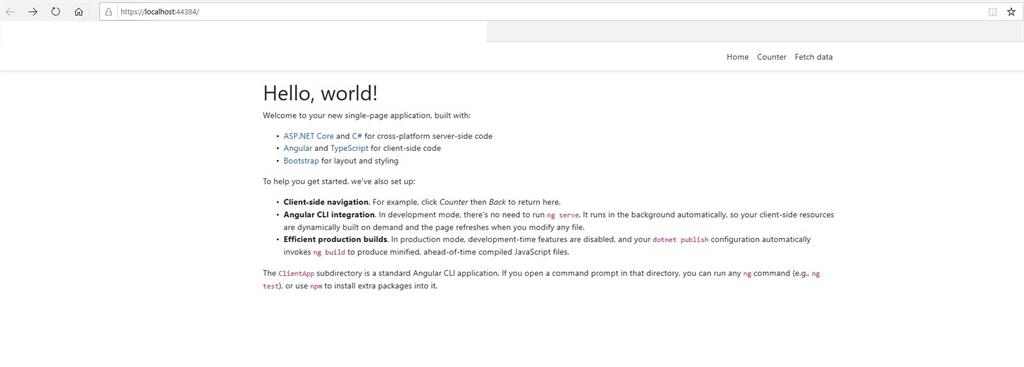Add page to favorites with star icon
The image size is (1024, 367).
click(x=1012, y=12)
